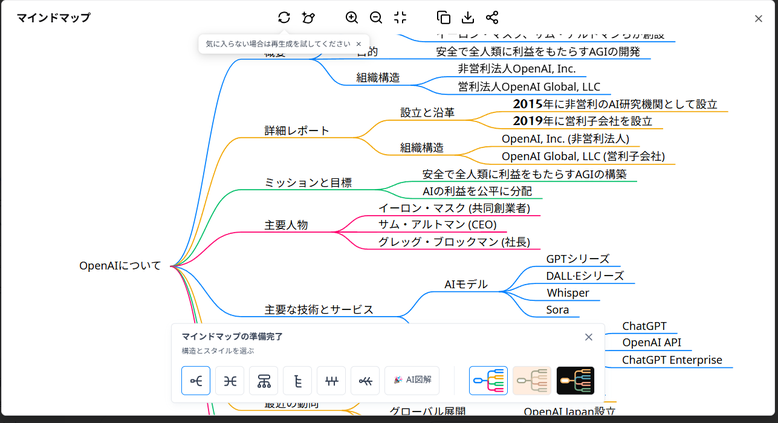
Task: Select the org chart tree layout
Action: [x=263, y=380]
